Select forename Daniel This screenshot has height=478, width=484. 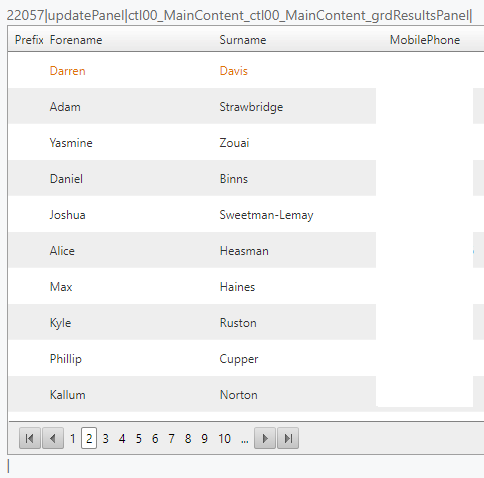point(66,179)
